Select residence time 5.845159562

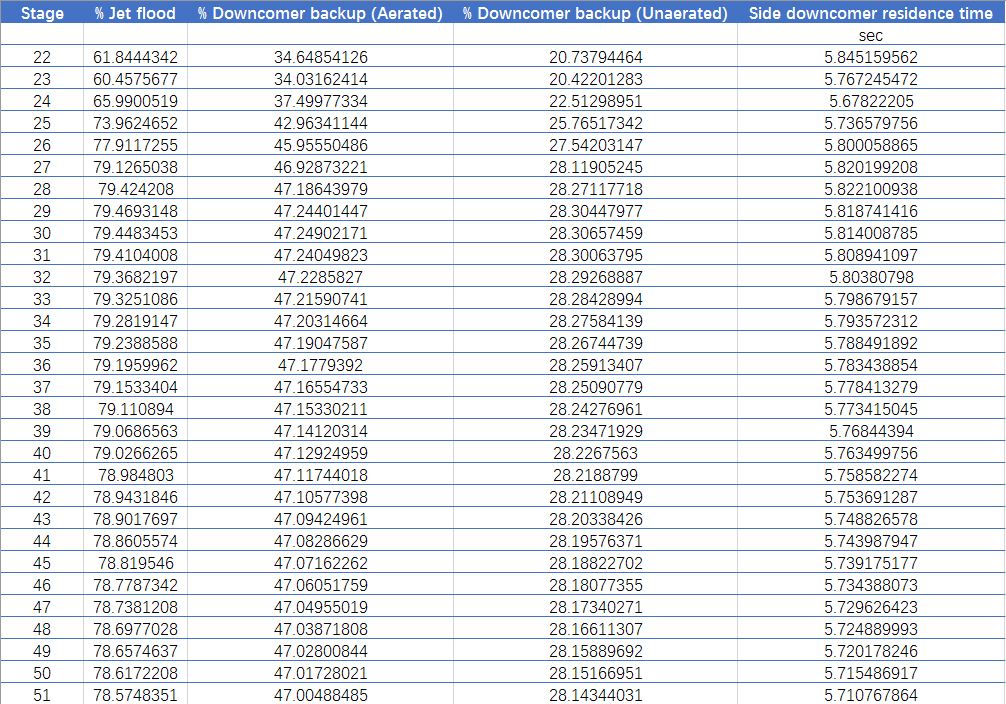click(871, 57)
